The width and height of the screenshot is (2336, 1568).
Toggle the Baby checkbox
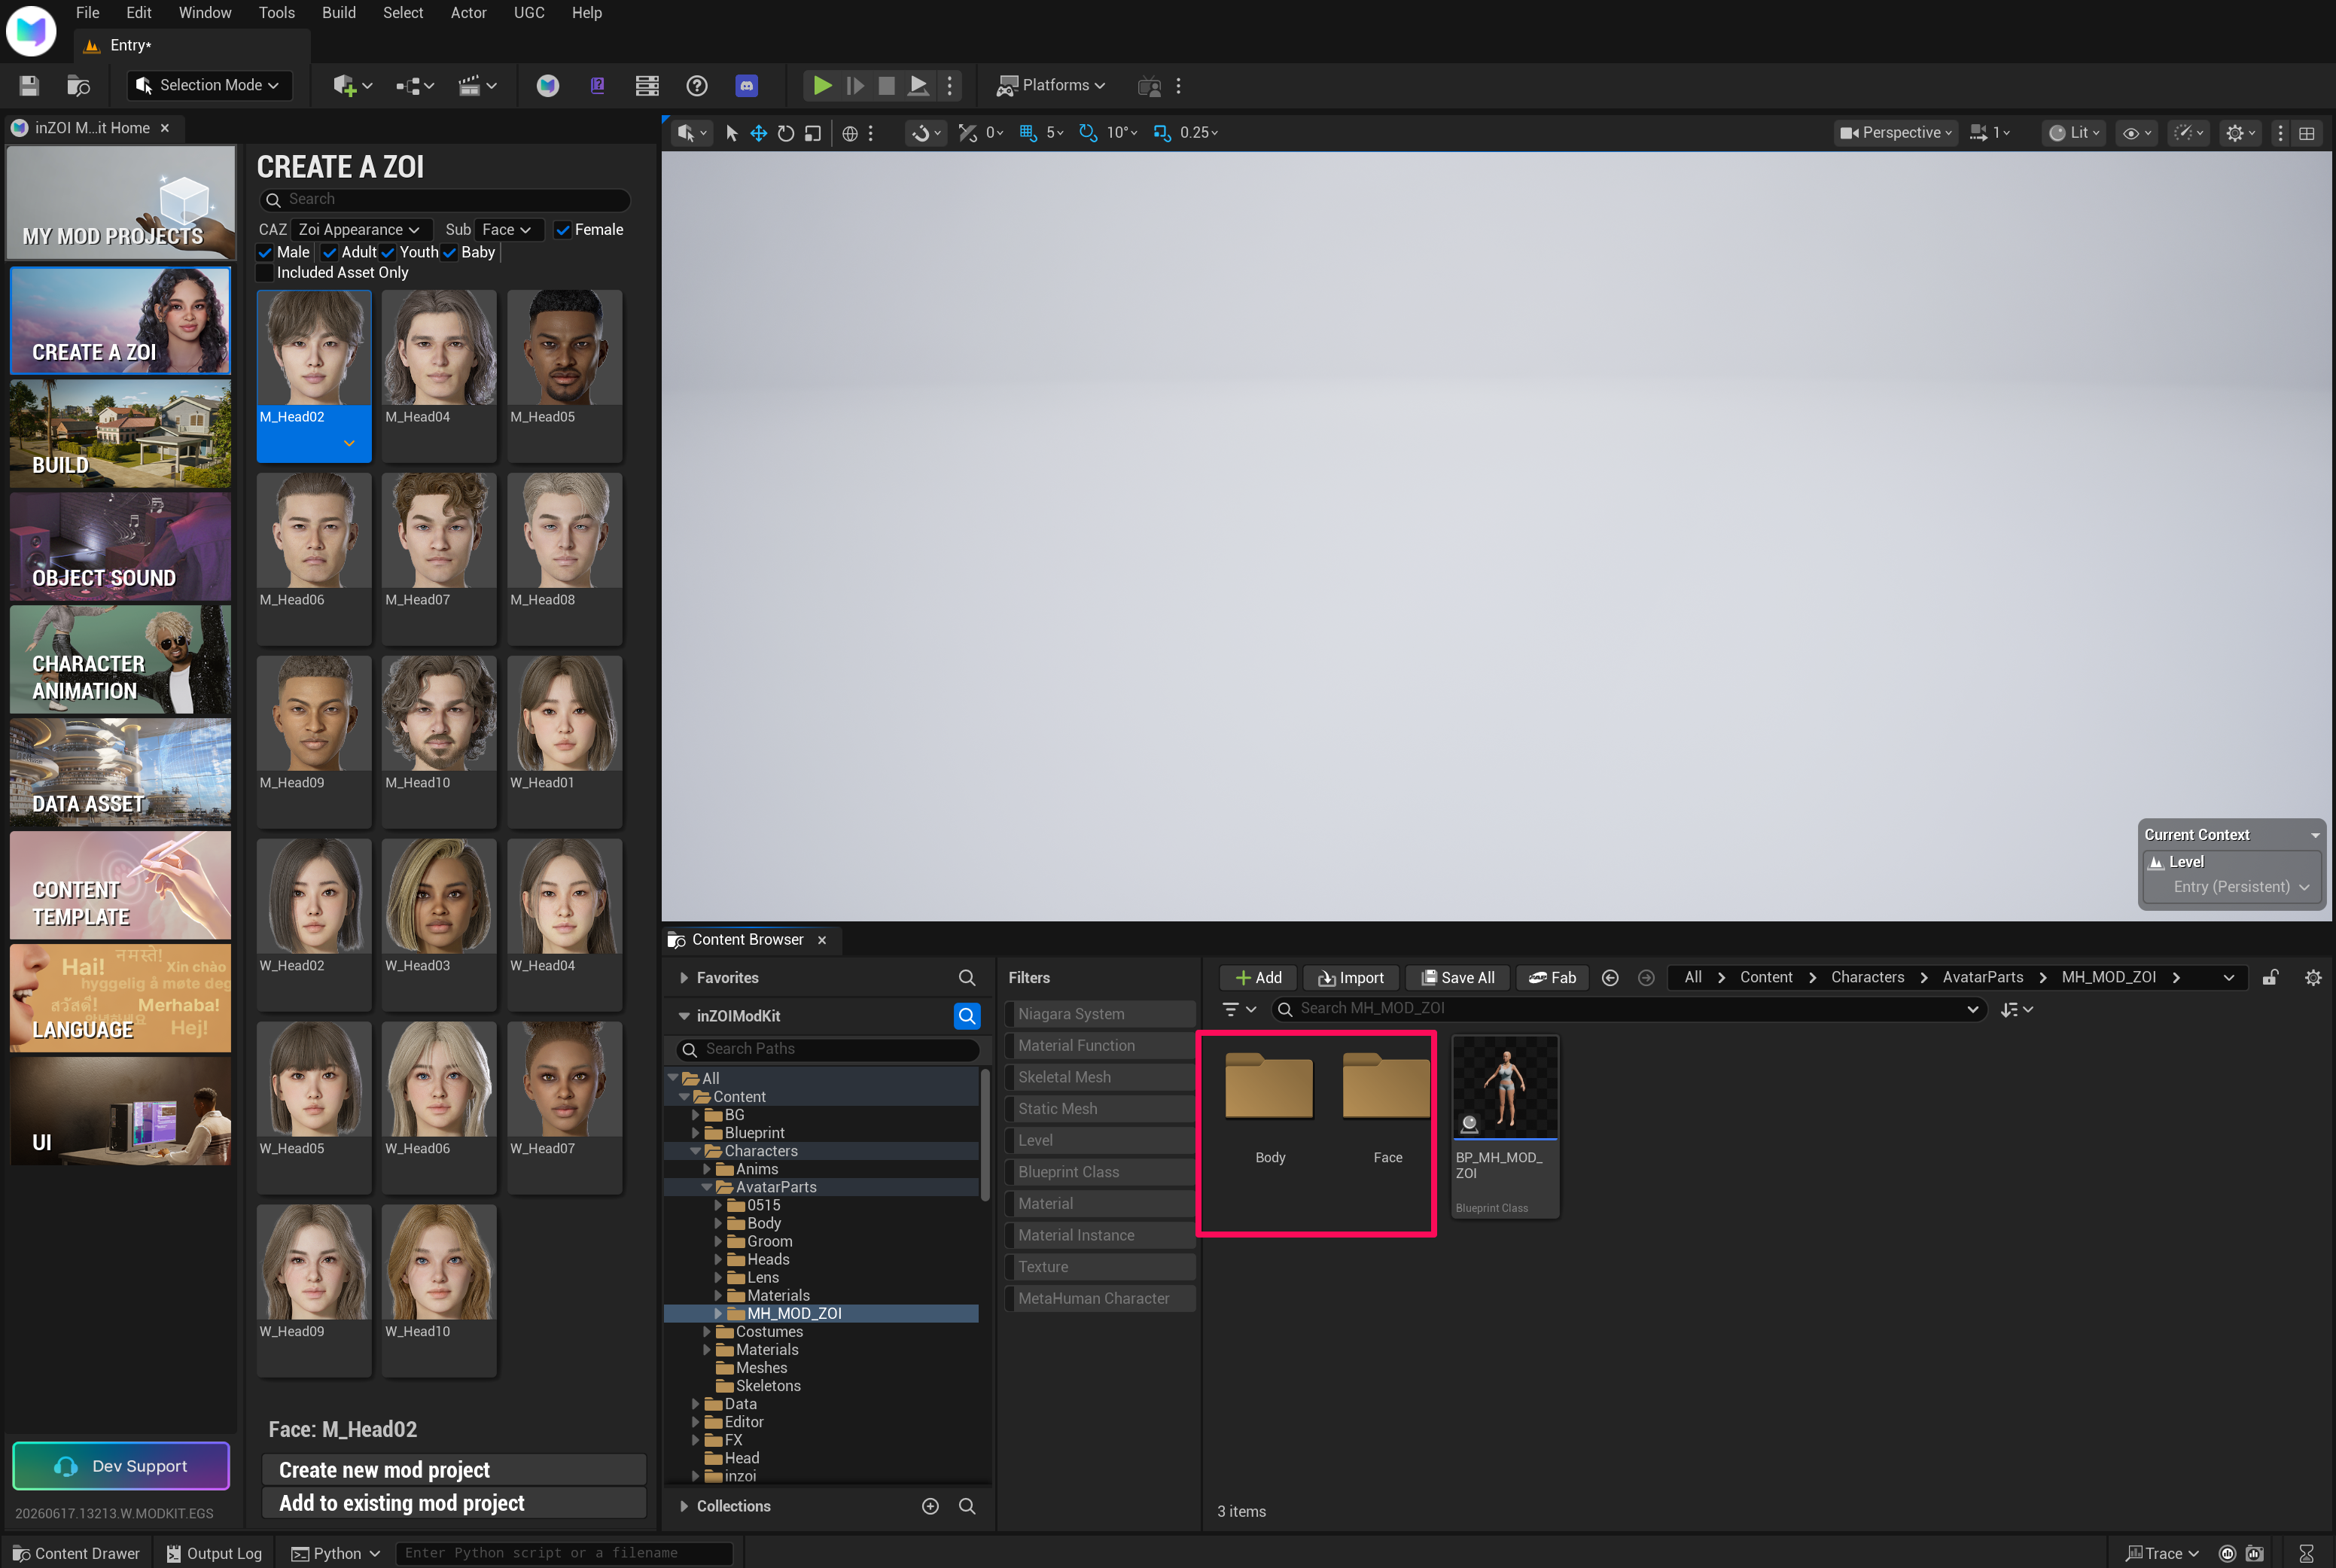click(x=450, y=253)
